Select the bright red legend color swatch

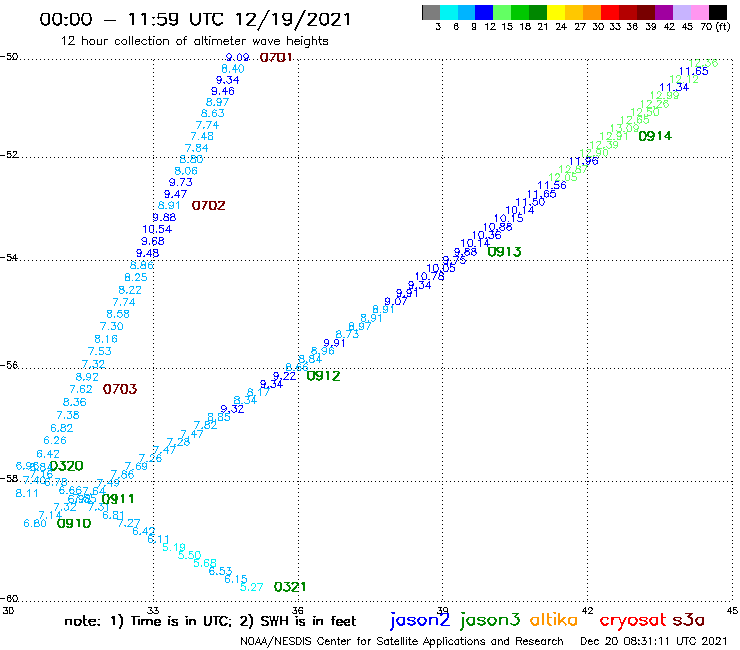[610, 12]
